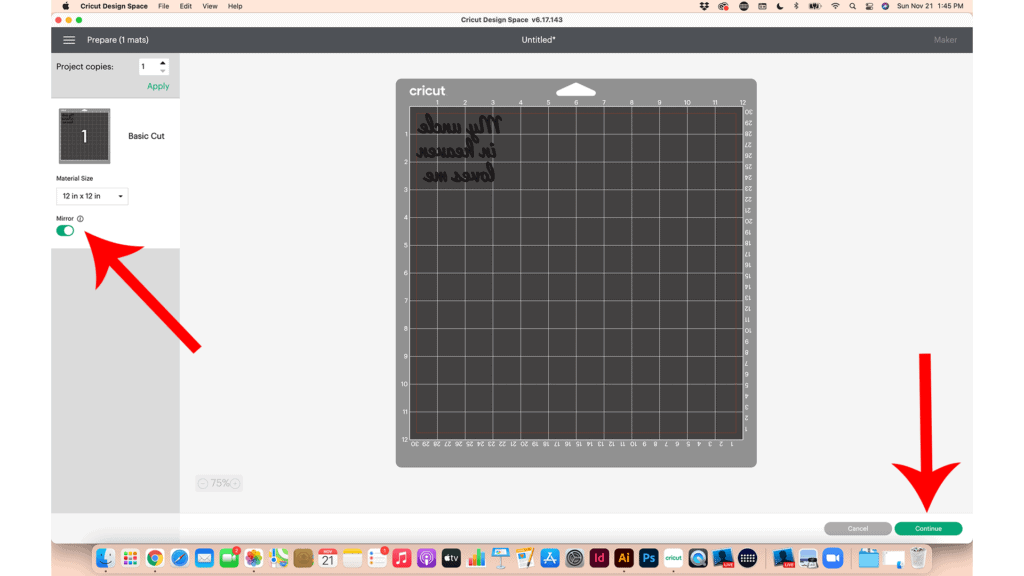The image size is (1024, 576).
Task: Open the hamburger menu in Design Space
Action: coord(69,40)
